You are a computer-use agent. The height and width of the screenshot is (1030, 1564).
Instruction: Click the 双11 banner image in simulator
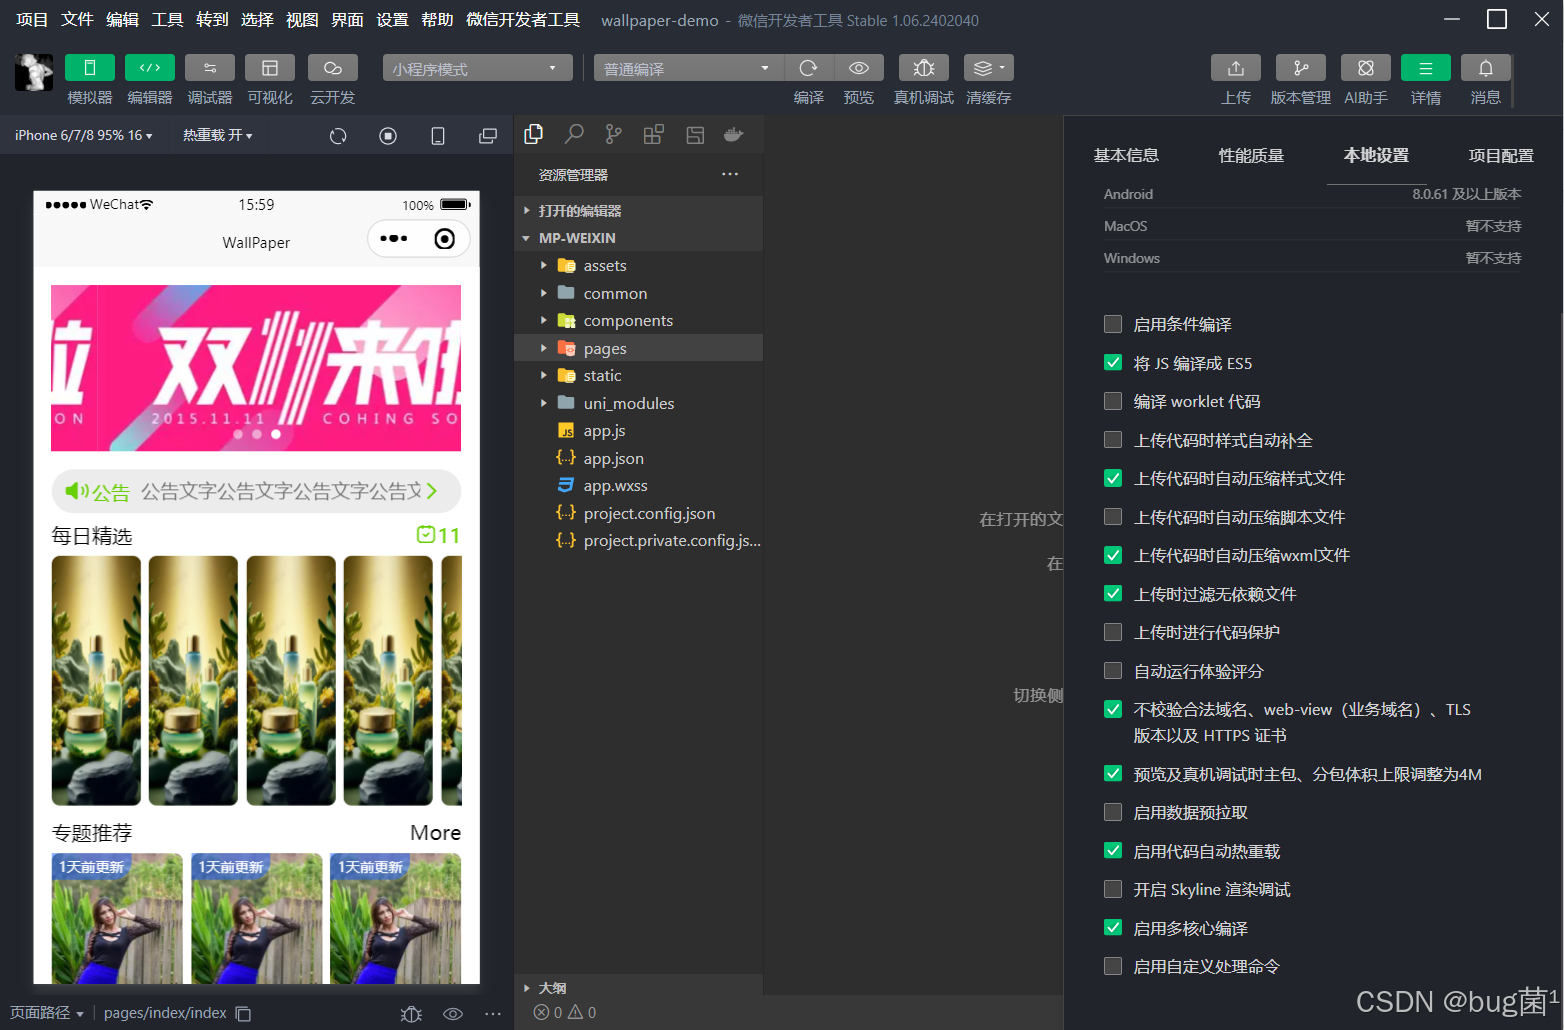pos(256,368)
